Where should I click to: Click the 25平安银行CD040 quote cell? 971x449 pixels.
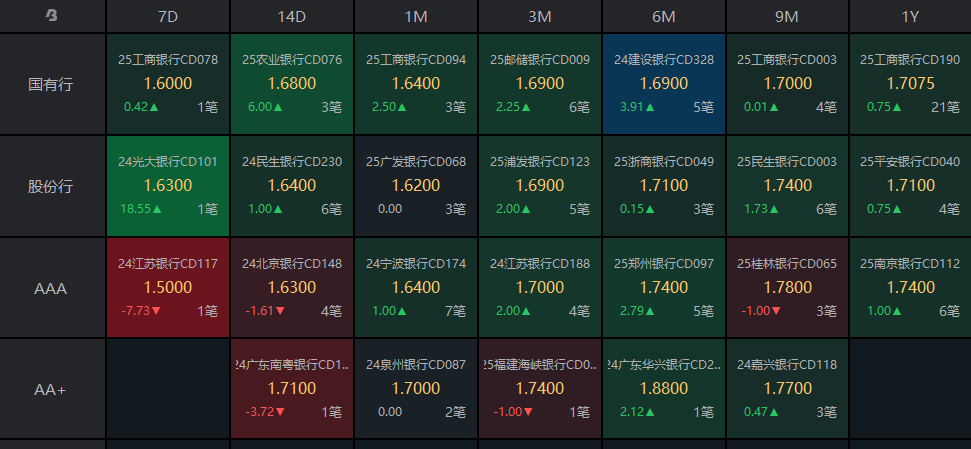(910, 186)
